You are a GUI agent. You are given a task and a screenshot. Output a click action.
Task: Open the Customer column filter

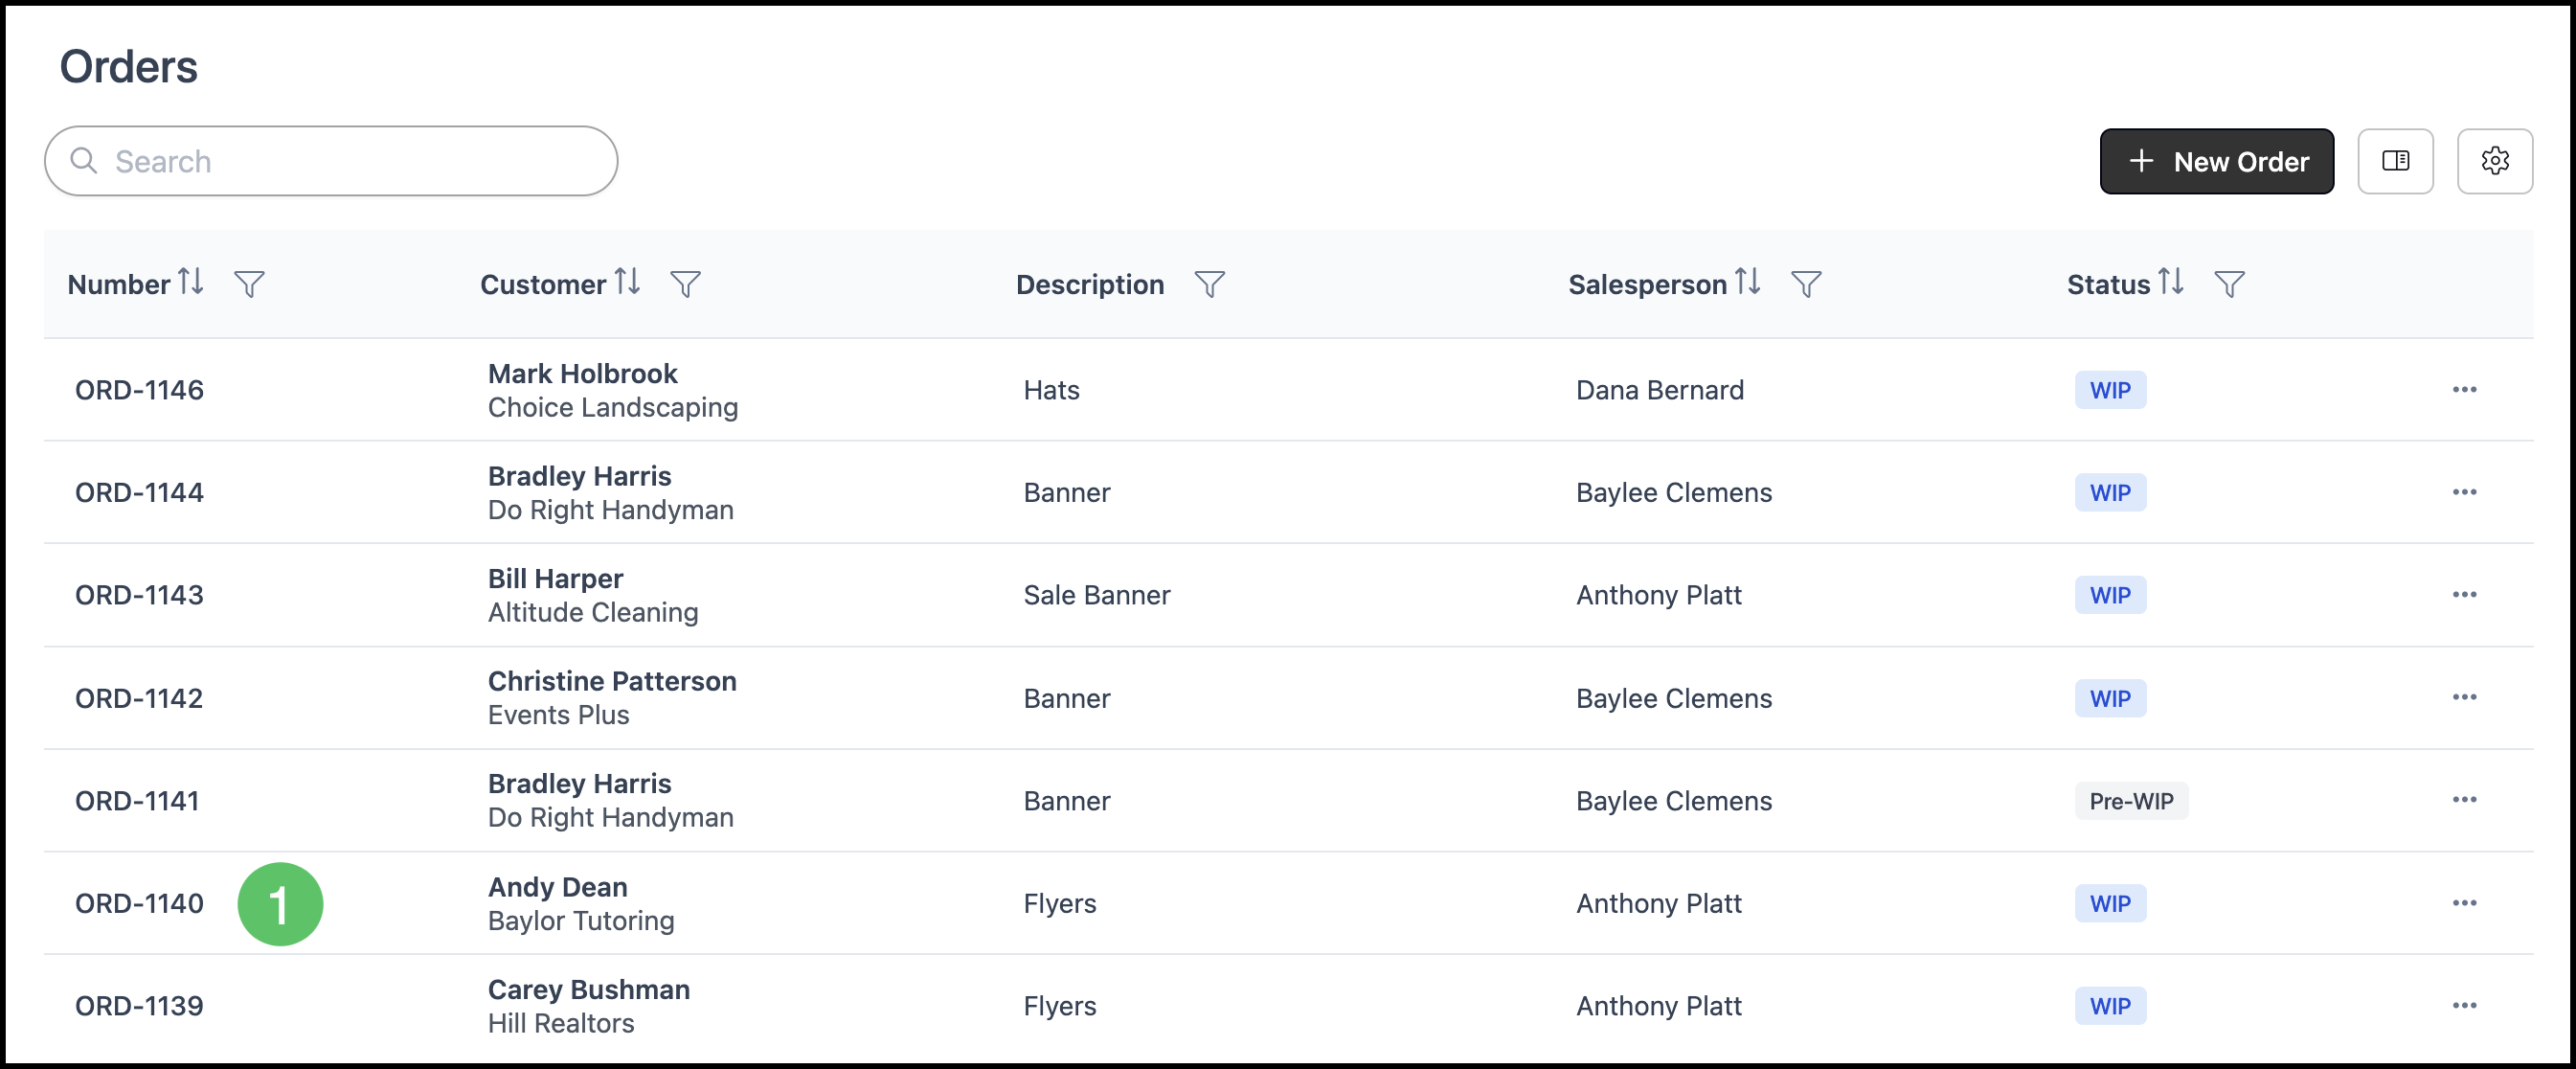pos(685,285)
